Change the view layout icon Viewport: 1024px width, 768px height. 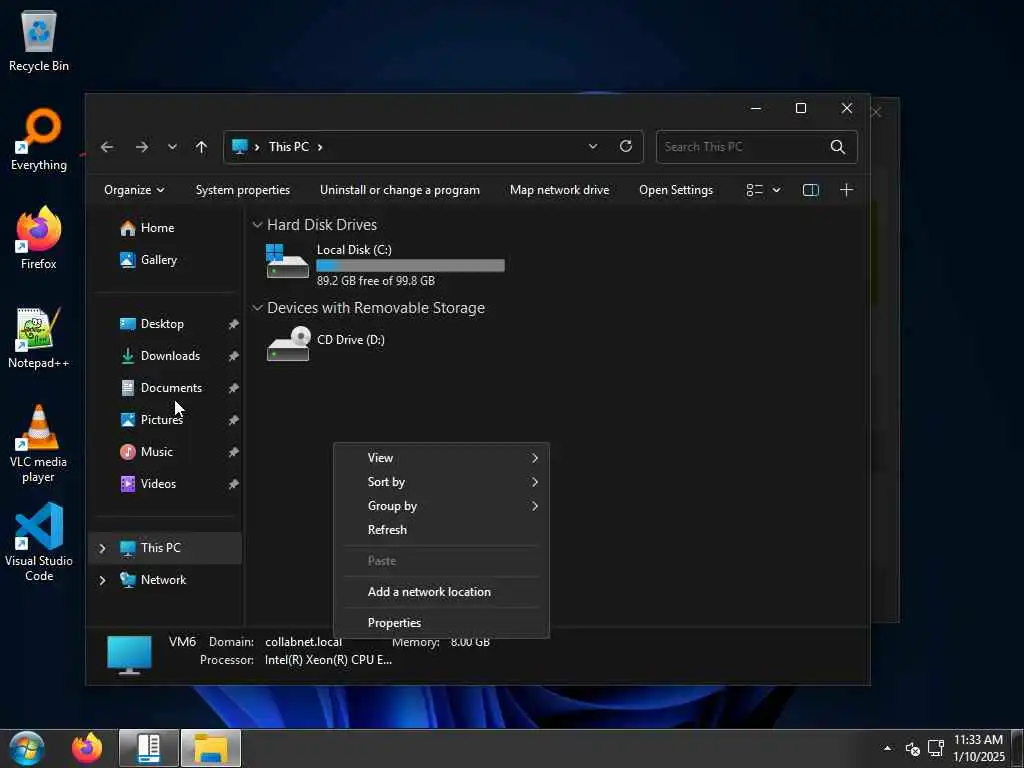tap(754, 190)
